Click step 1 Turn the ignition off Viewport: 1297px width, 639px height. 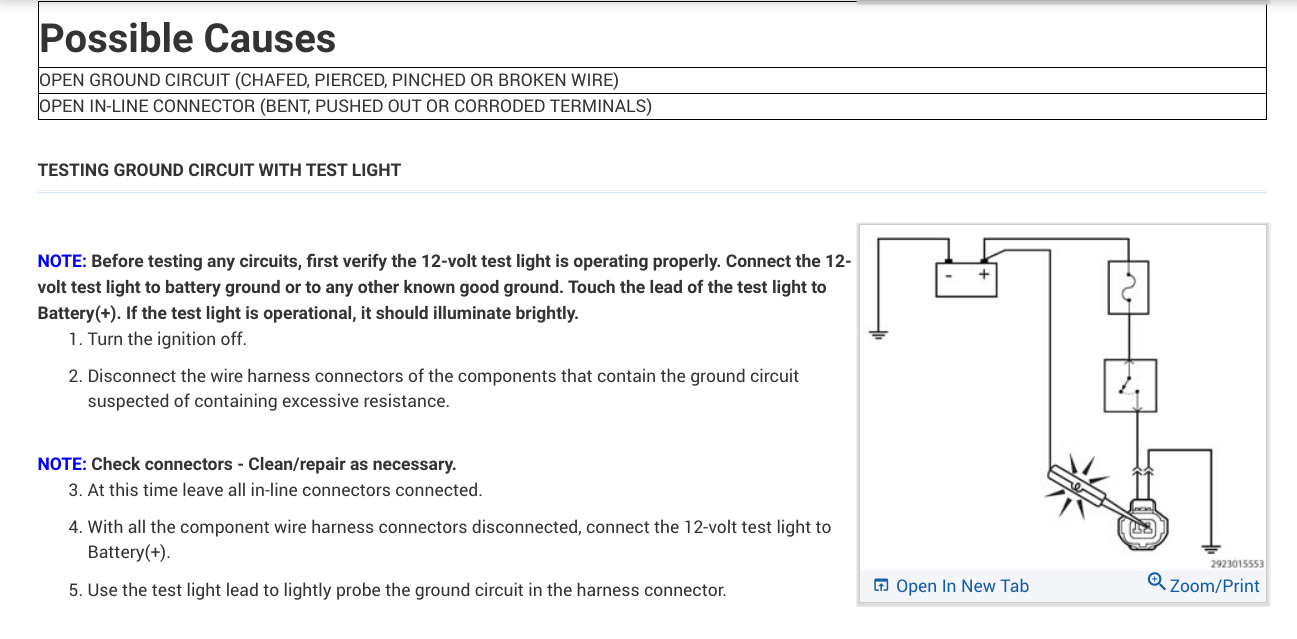167,339
